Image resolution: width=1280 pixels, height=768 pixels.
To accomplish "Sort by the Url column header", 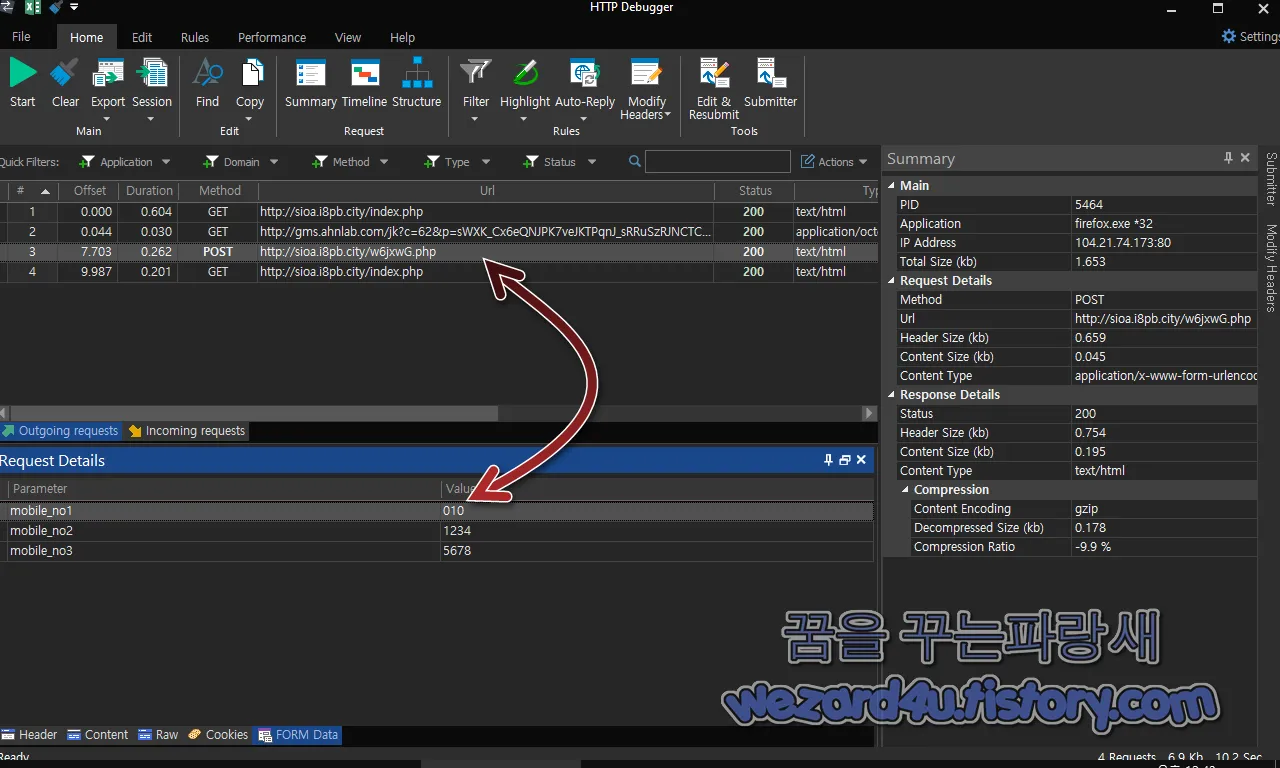I will [487, 191].
